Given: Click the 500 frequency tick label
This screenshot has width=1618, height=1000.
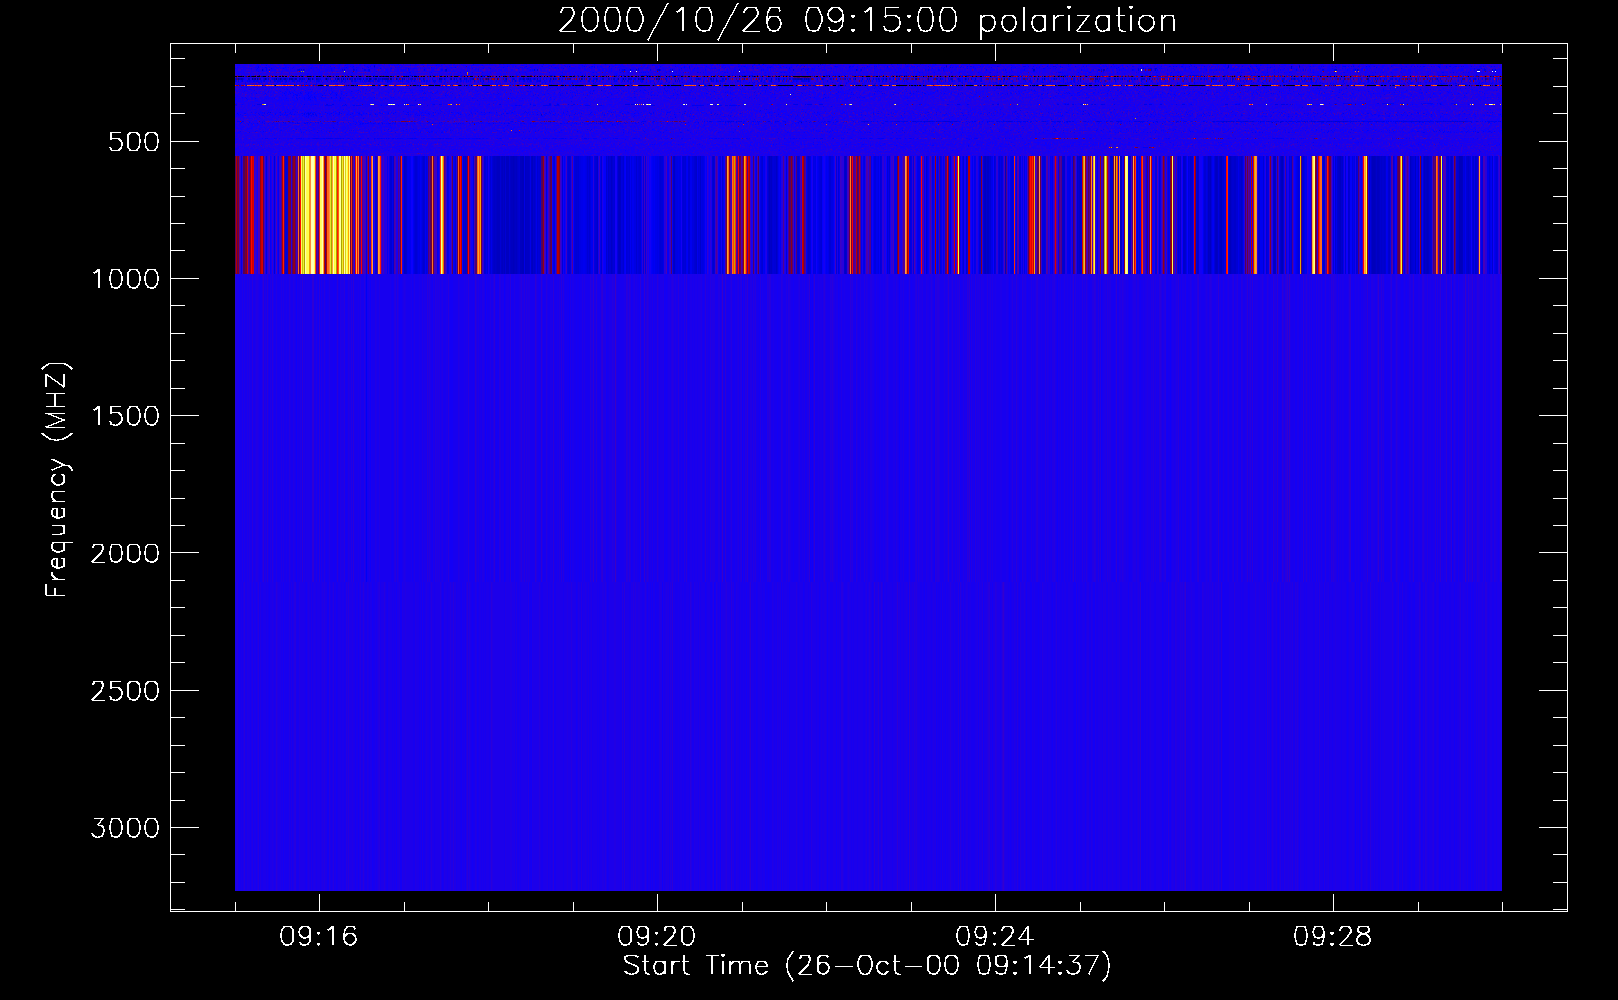Looking at the screenshot, I should point(134,142).
